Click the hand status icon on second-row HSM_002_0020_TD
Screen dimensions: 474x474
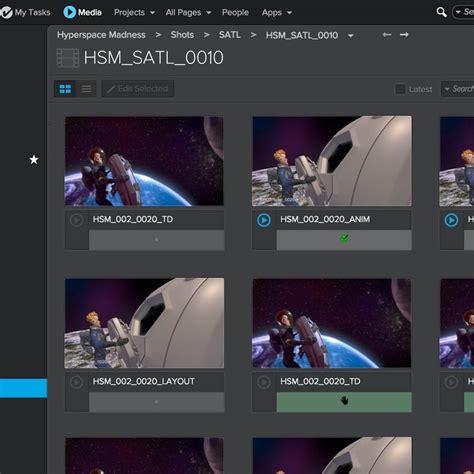click(x=344, y=400)
